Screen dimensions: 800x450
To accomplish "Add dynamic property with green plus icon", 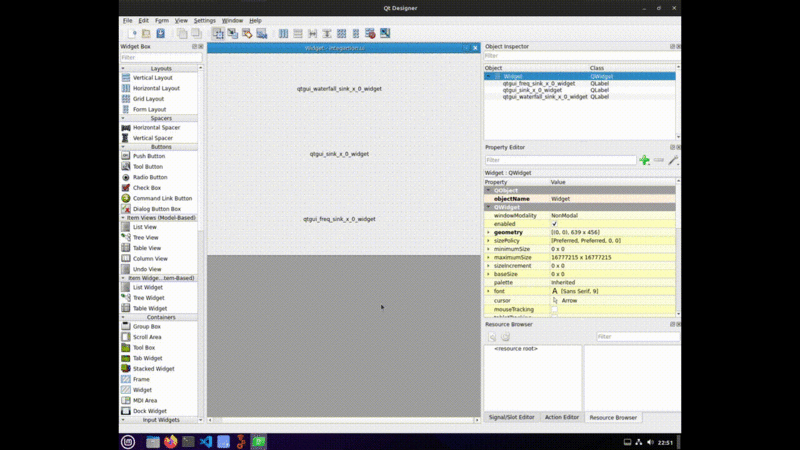I will click(644, 160).
